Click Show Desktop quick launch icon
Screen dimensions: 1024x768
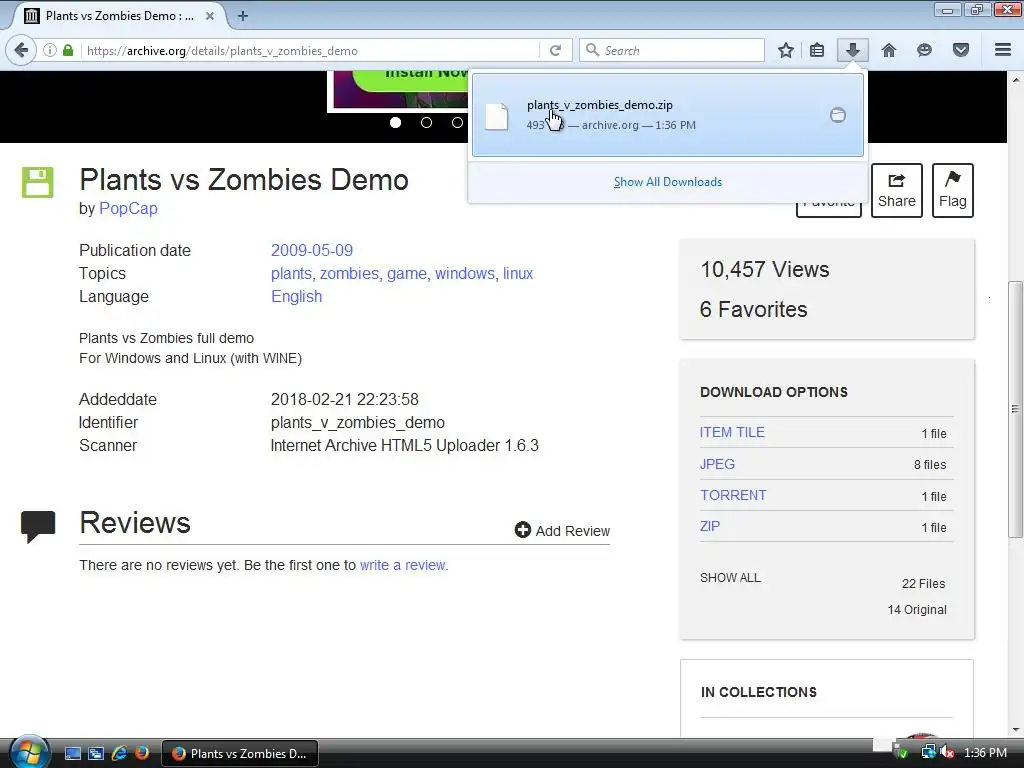(73, 754)
